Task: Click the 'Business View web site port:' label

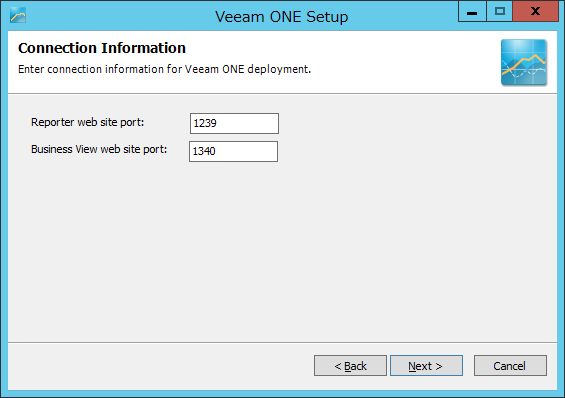Action: click(99, 149)
